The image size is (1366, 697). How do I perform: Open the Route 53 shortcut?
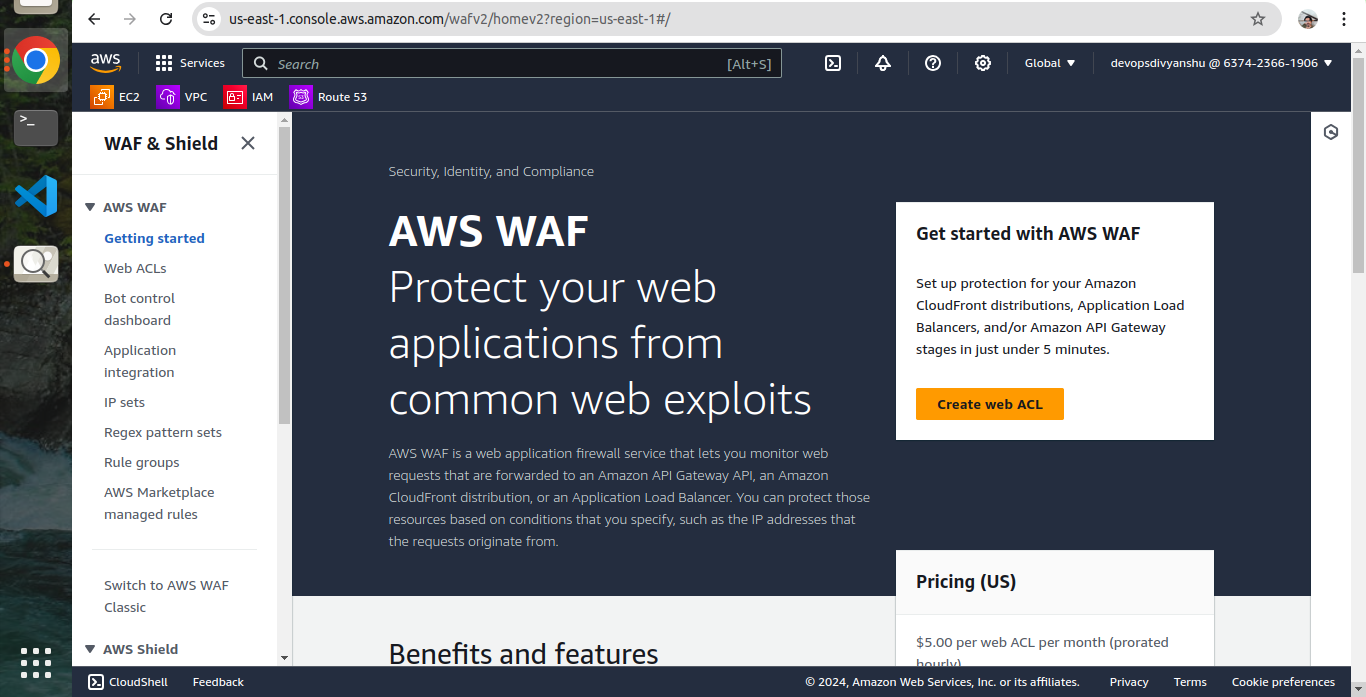click(328, 97)
